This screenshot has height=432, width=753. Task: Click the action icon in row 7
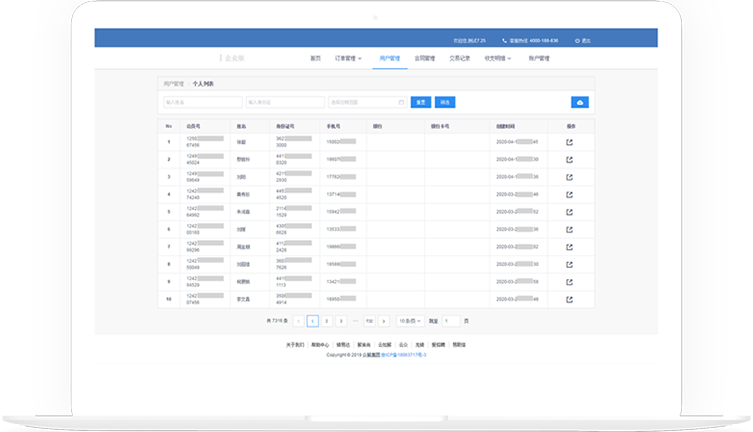pyautogui.click(x=569, y=247)
